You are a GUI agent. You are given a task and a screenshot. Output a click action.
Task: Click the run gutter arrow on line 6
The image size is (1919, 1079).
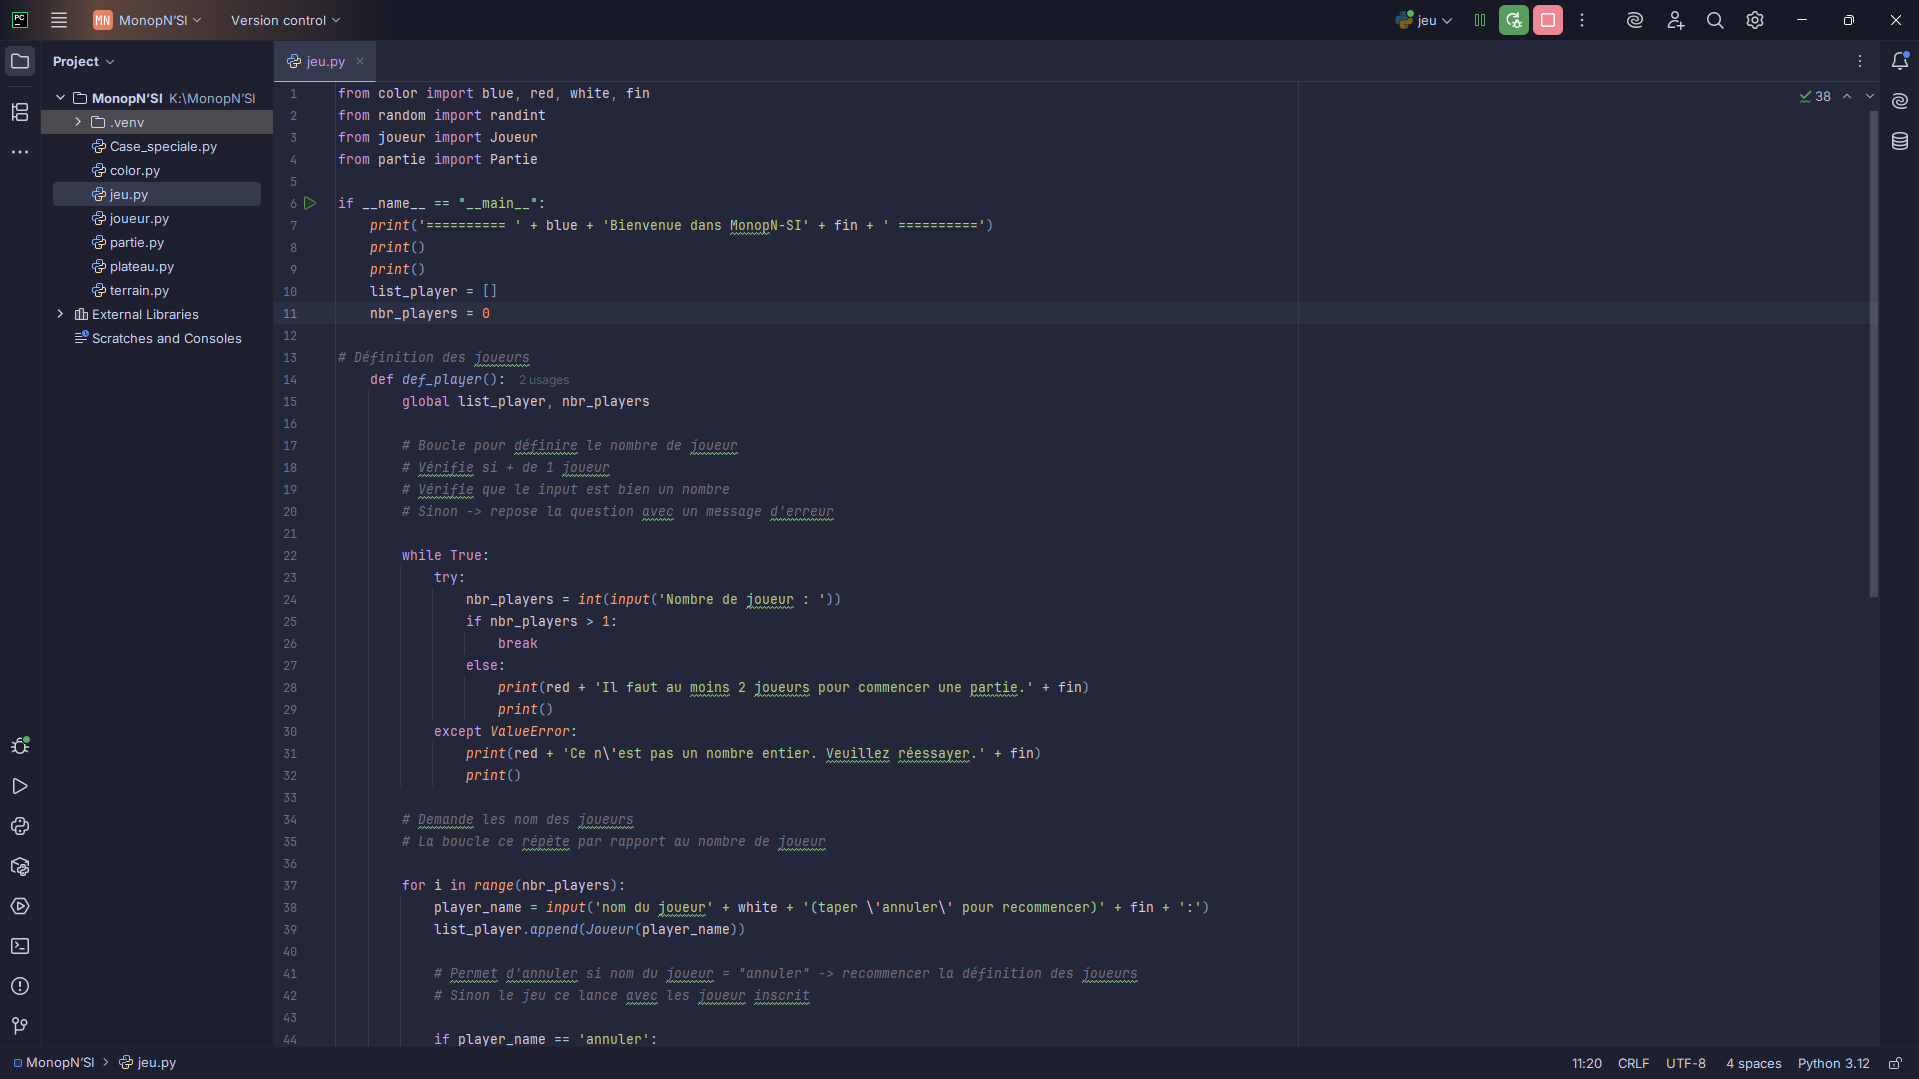click(310, 204)
